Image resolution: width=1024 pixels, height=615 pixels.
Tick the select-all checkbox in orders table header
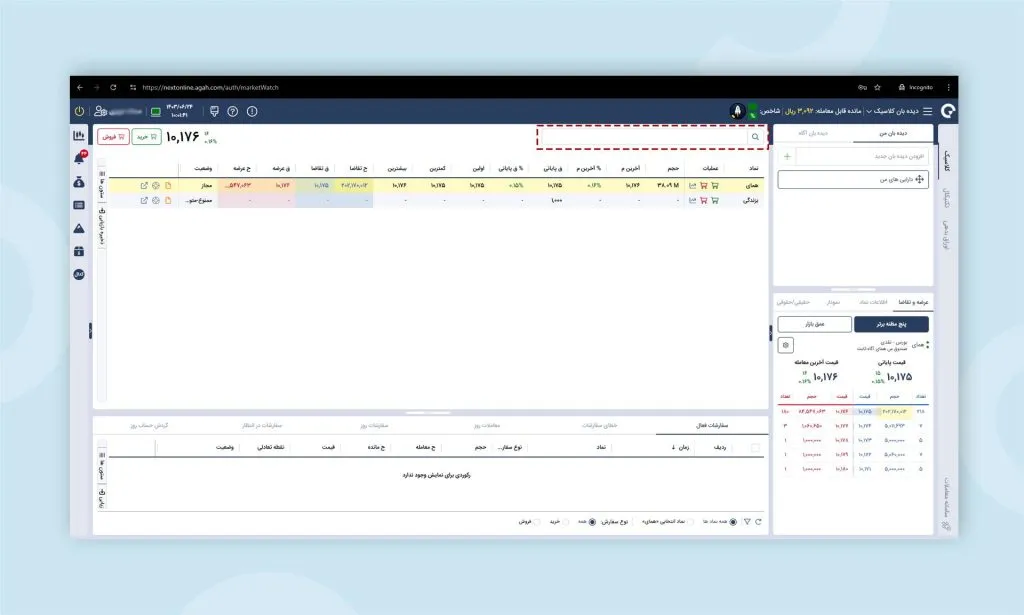(755, 447)
